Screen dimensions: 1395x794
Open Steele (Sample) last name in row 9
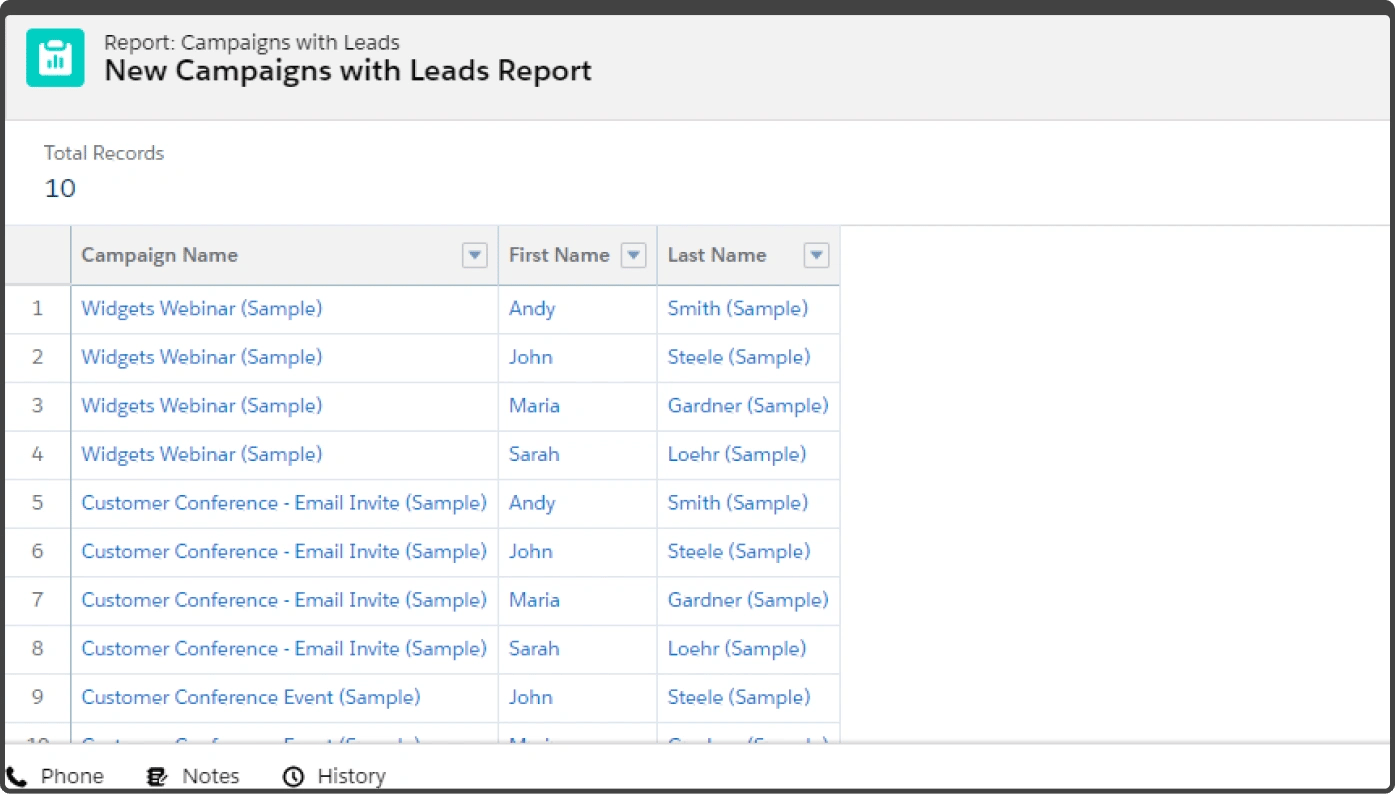[739, 697]
